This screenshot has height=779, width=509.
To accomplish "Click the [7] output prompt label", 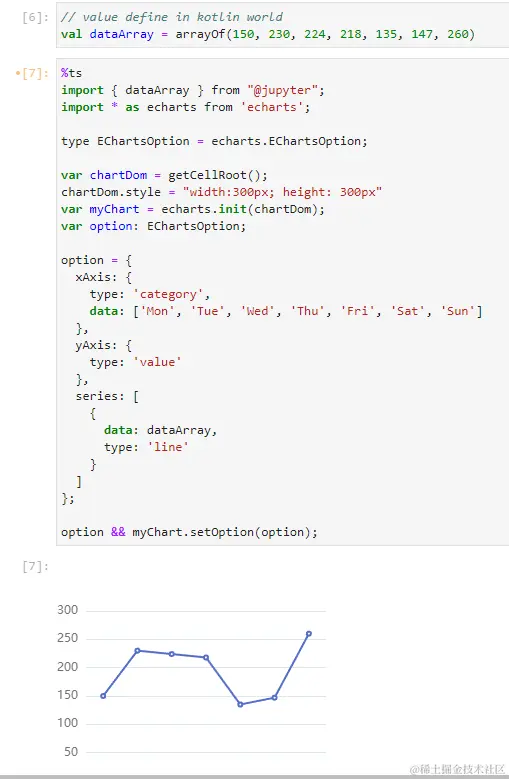I will tap(35, 566).
